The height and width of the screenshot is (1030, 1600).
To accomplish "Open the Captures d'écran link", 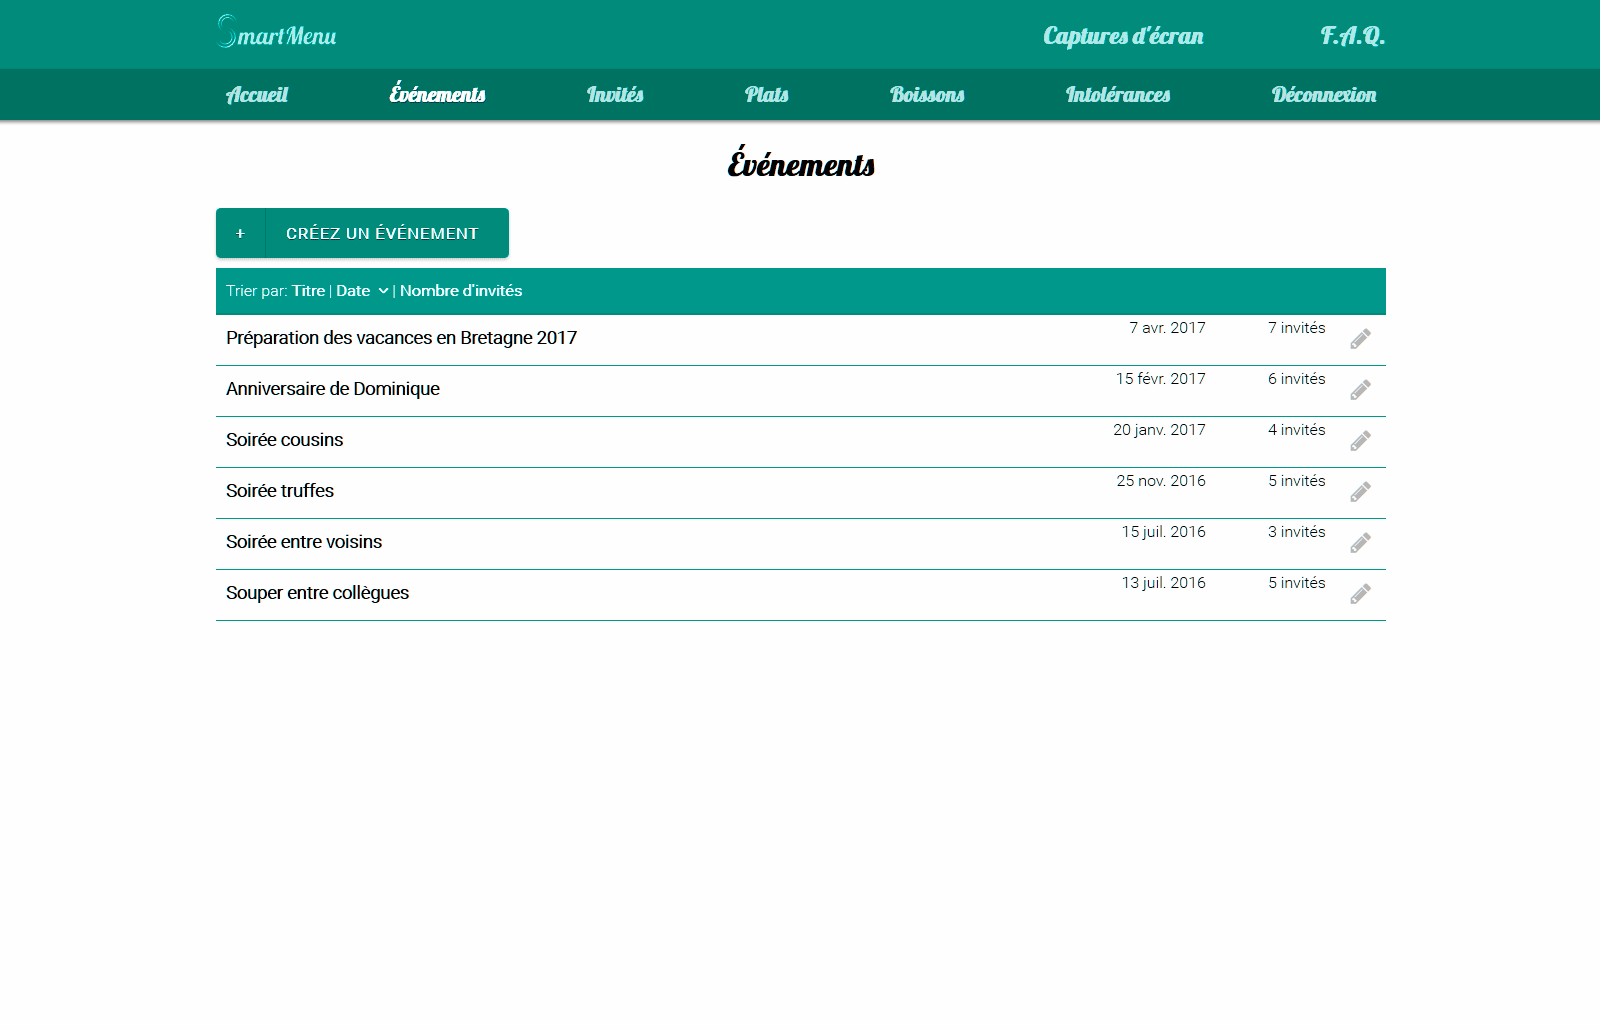I will tap(1123, 36).
